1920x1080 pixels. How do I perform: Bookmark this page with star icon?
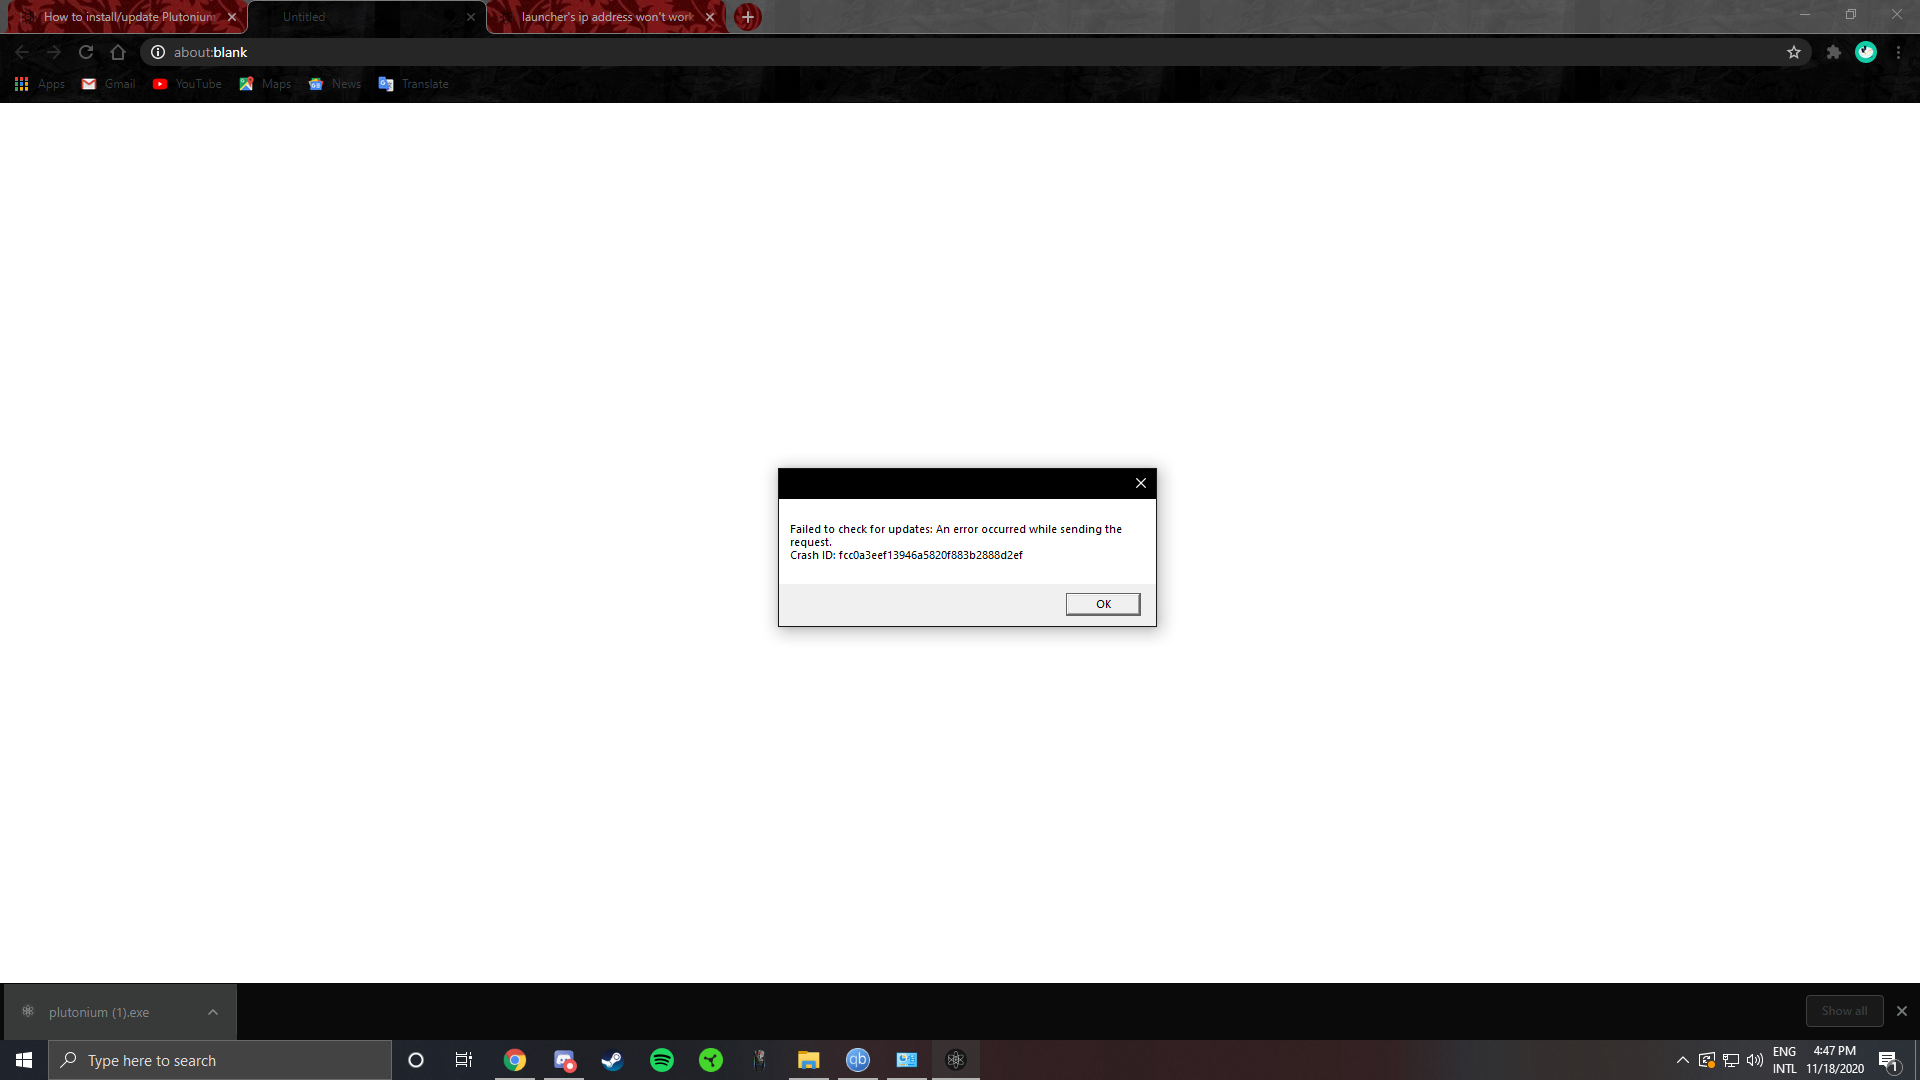coord(1794,52)
